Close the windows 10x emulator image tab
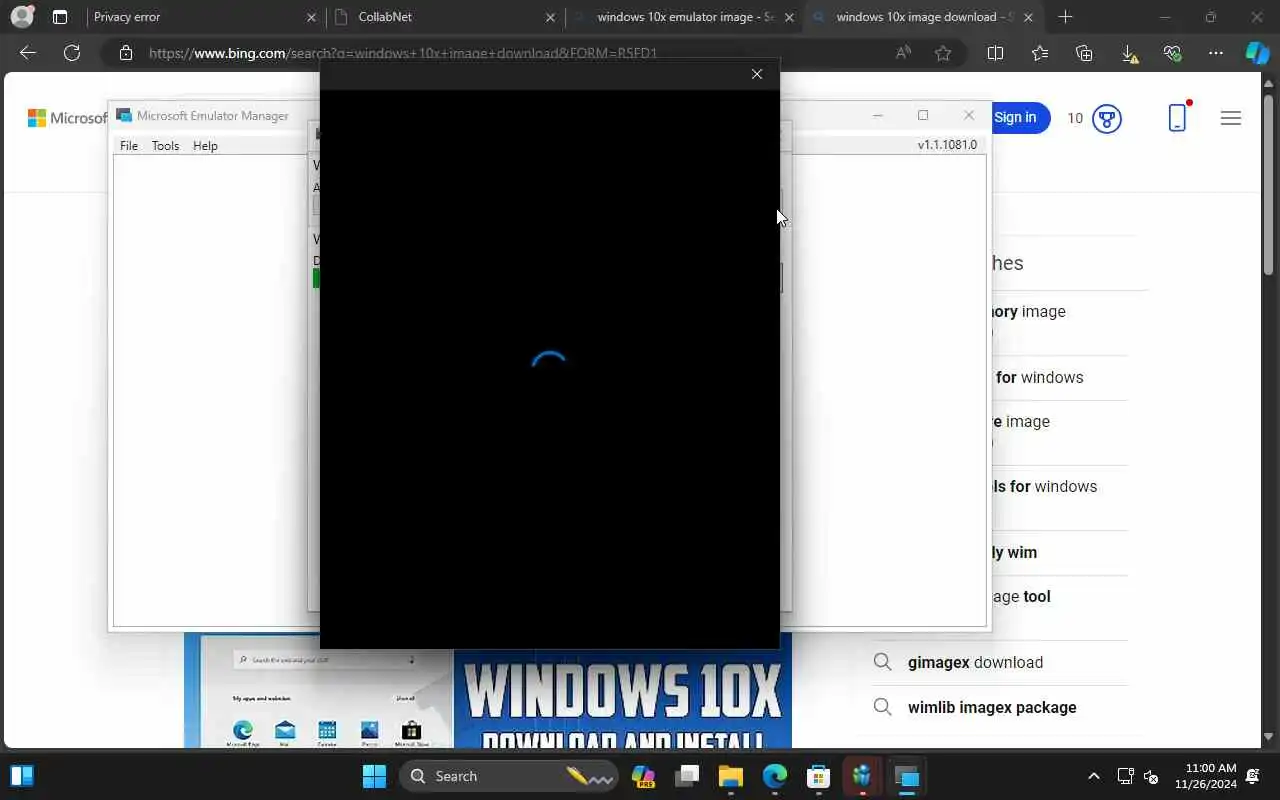1280x800 pixels. point(789,17)
